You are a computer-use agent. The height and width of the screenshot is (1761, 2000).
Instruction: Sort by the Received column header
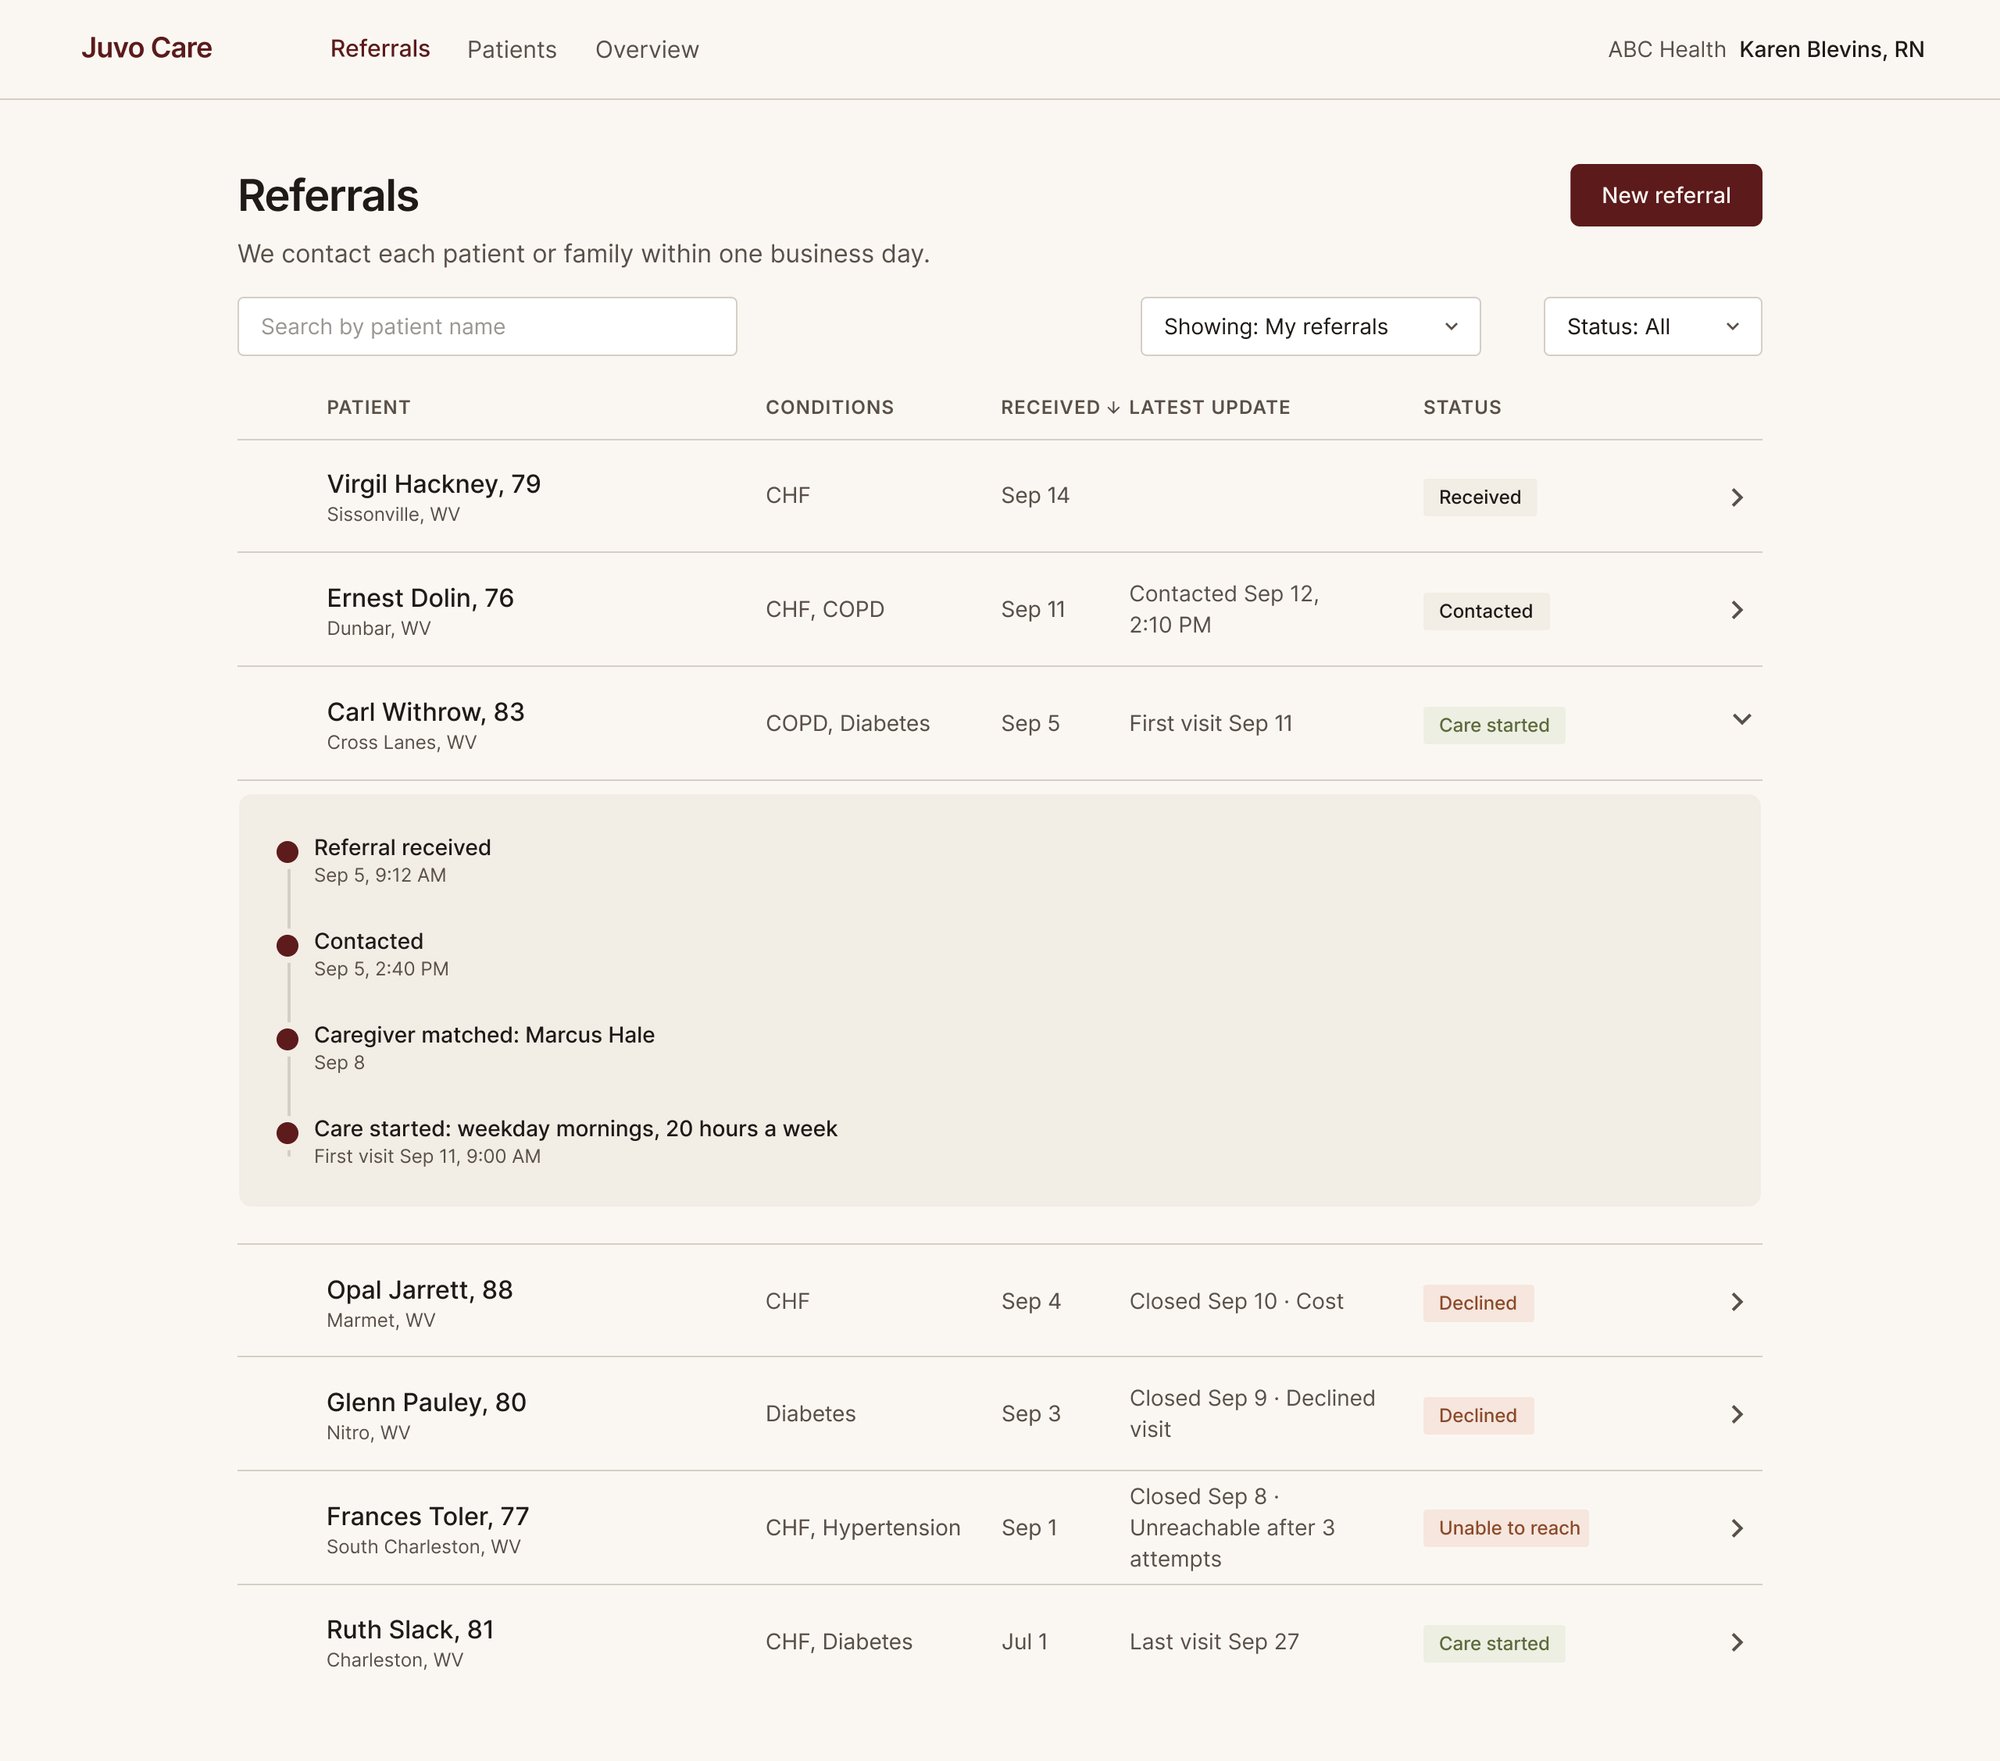point(1059,407)
